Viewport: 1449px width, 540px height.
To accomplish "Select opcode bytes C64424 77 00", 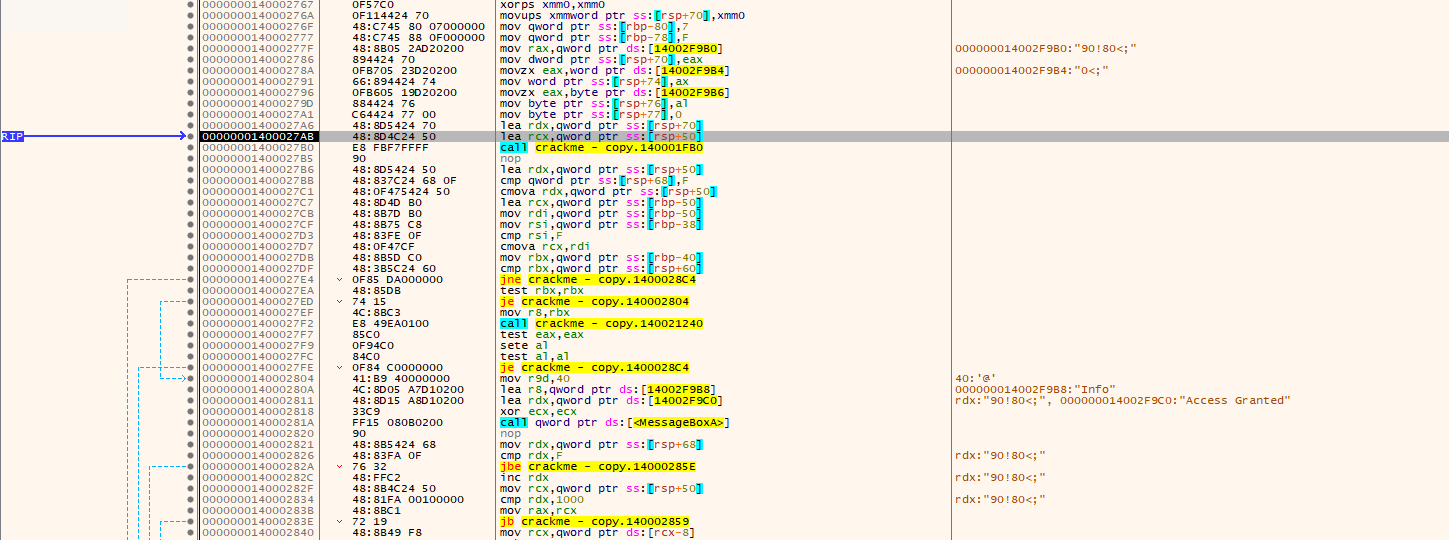I will (394, 114).
